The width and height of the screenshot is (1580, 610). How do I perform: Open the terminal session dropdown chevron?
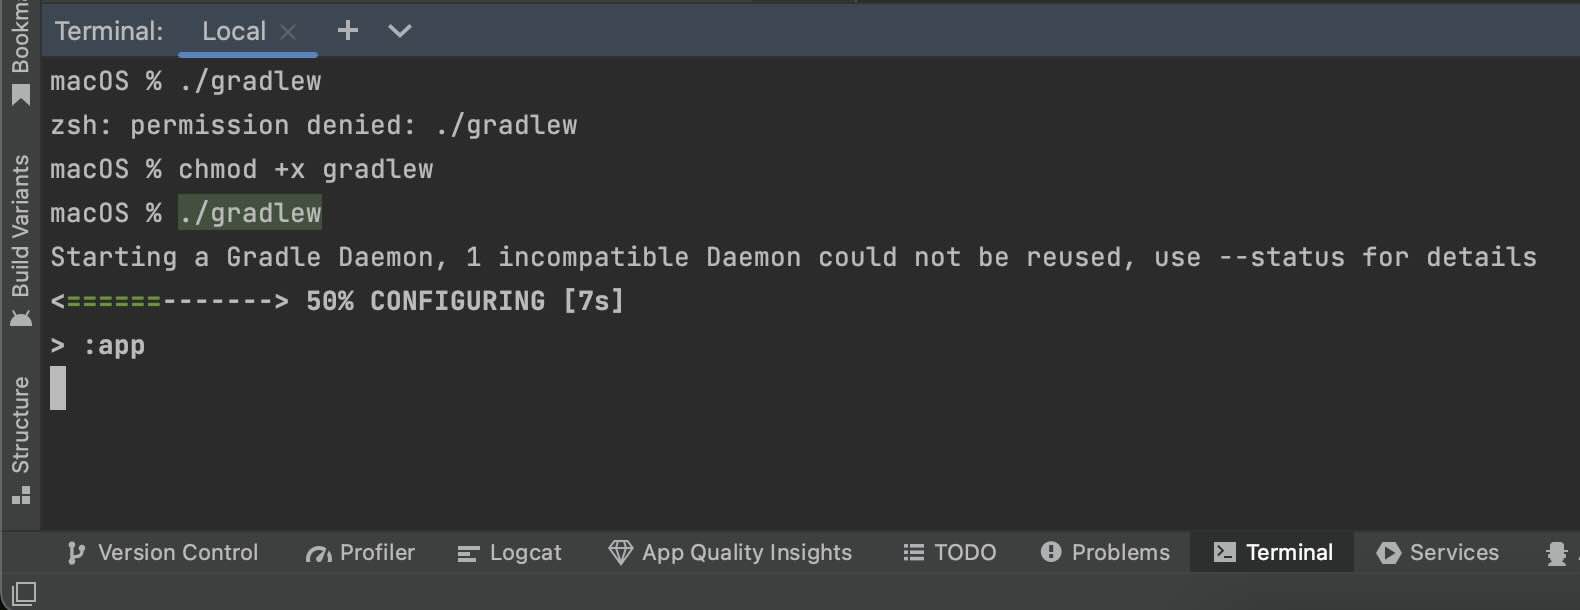[399, 30]
